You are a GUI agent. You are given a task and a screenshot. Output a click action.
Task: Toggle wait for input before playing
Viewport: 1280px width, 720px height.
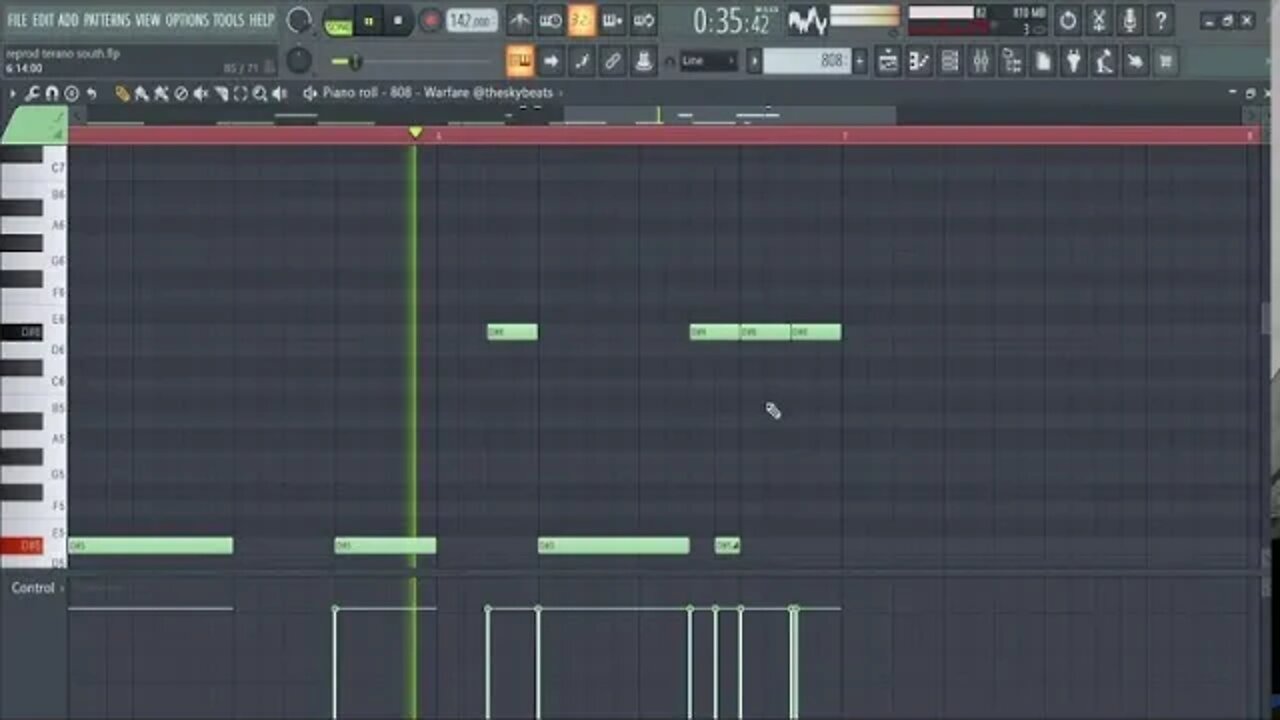click(x=551, y=20)
